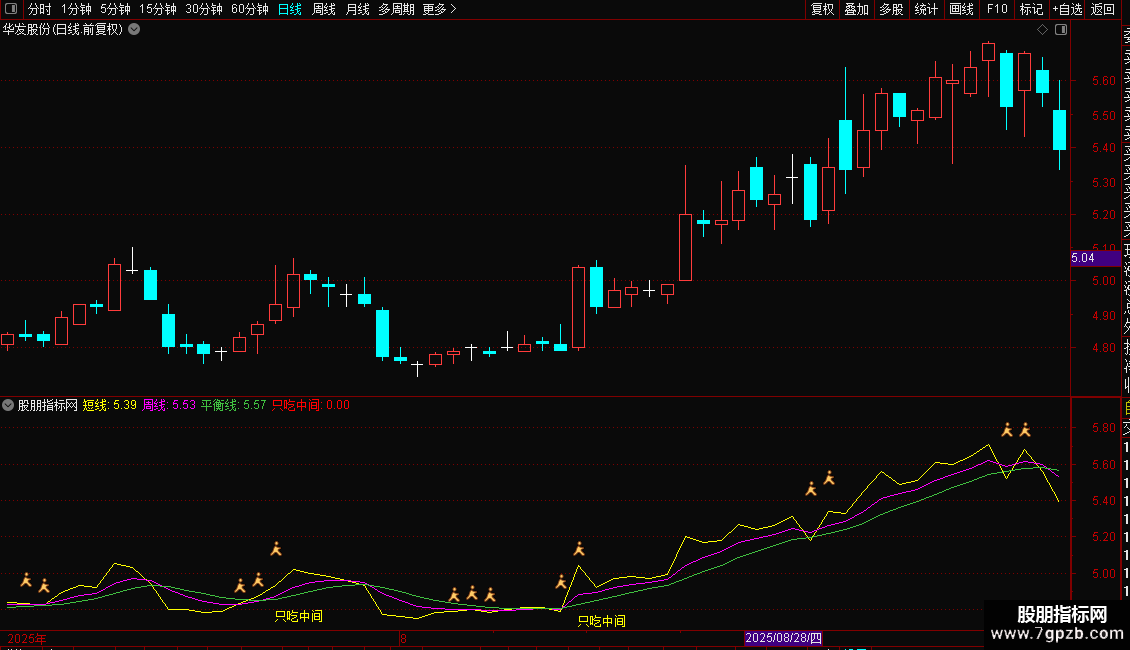1130x650 pixels.
Task: Click the 平衡线: 5.57 indicator value
Action: coord(233,405)
